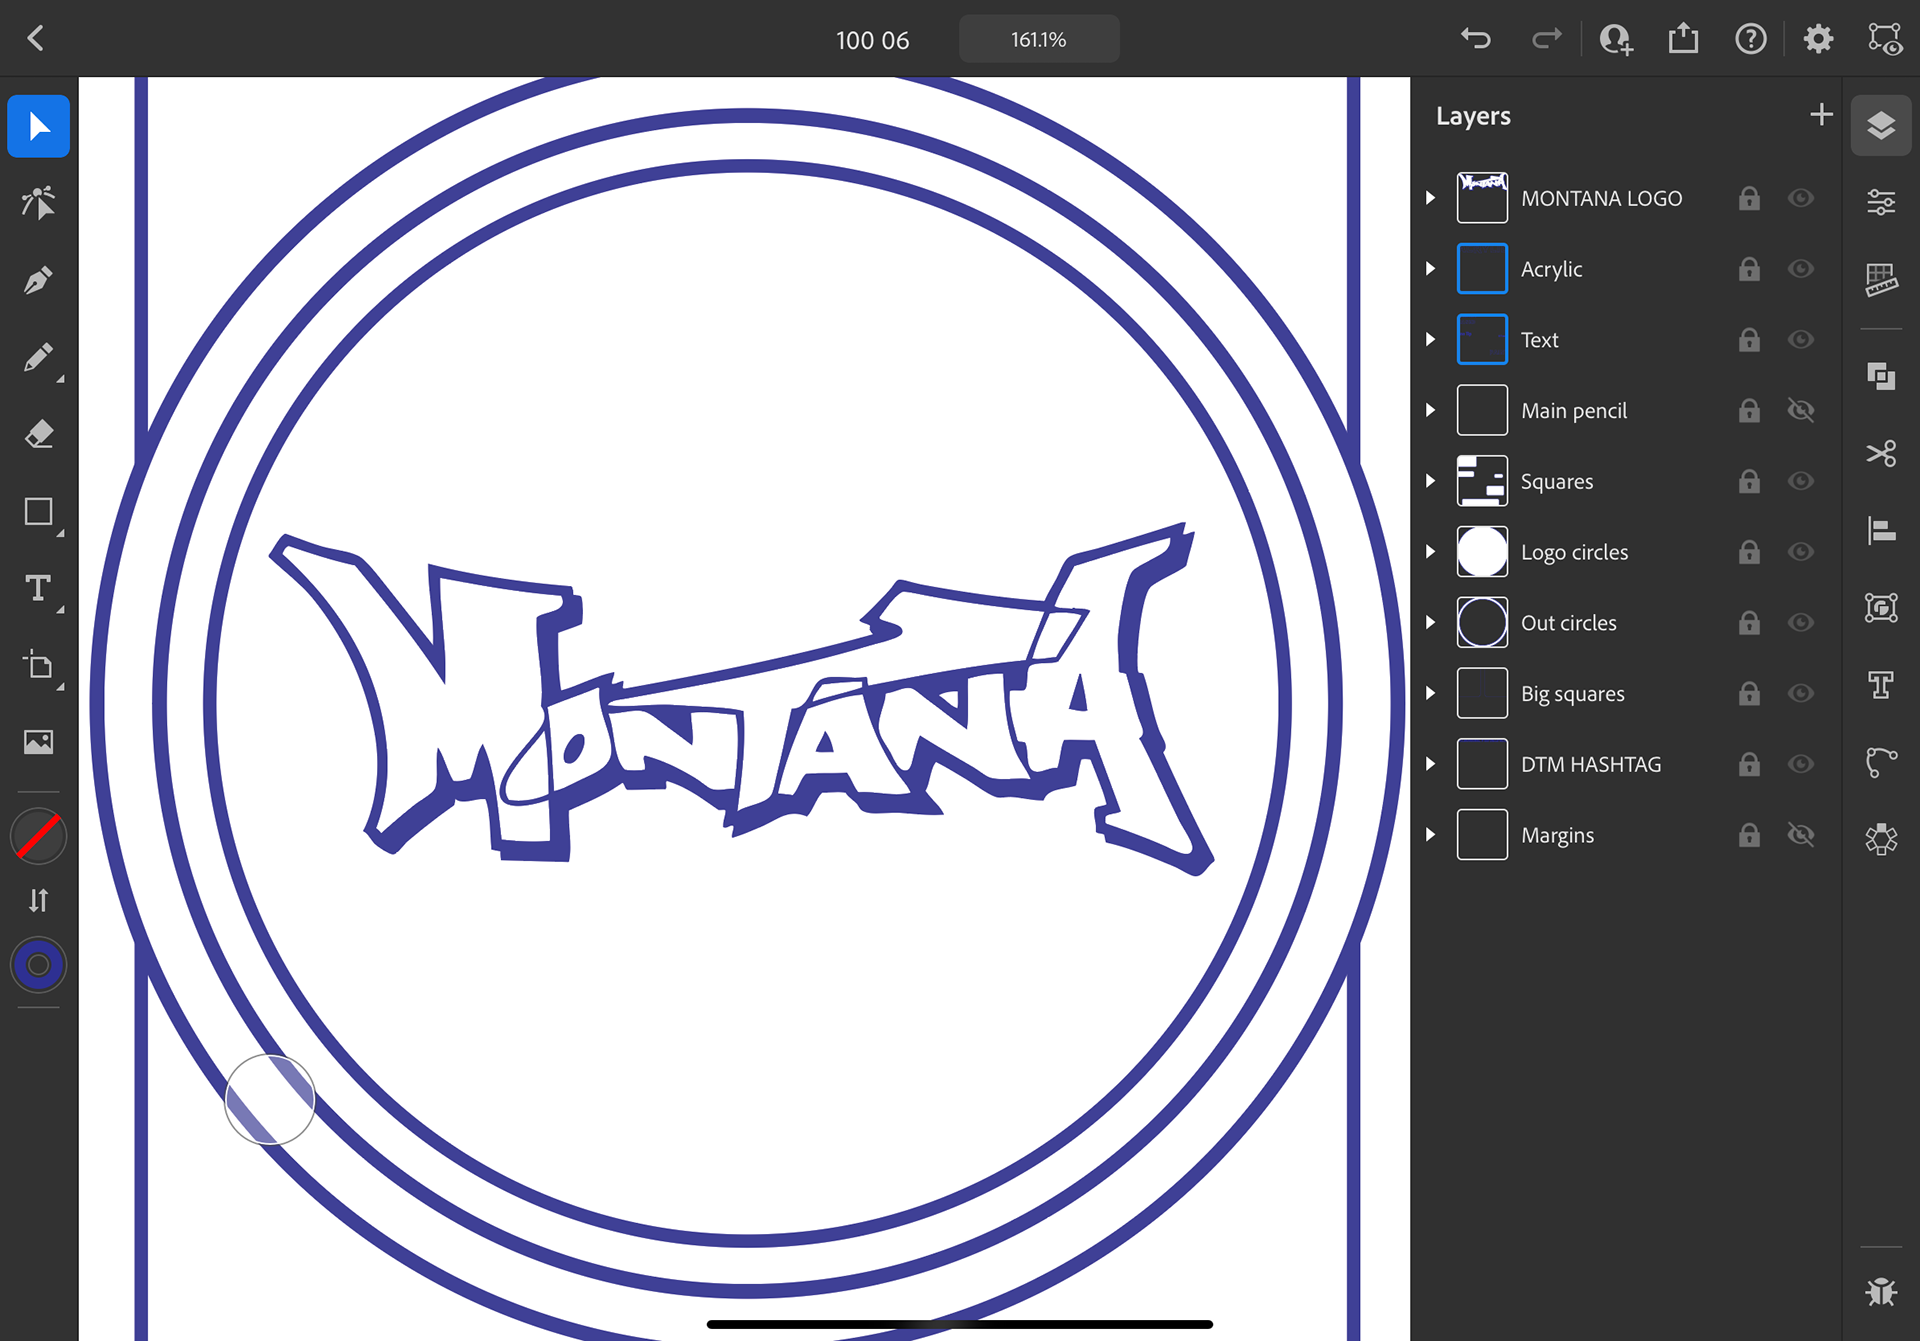Expand the DTM HASHTAG layer
Image resolution: width=1920 pixels, height=1341 pixels.
[x=1431, y=764]
